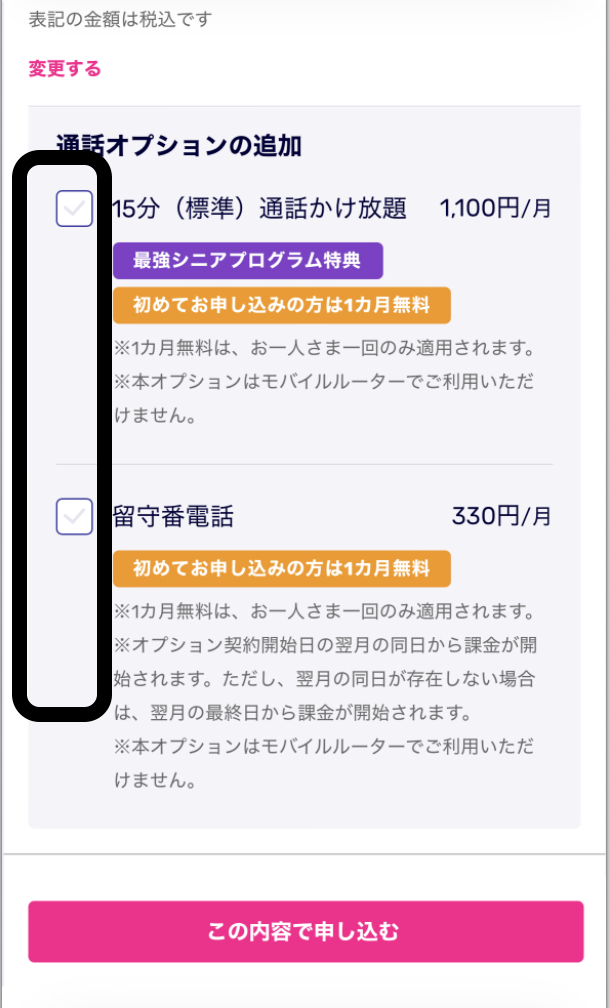Toggle the 15分（標準）通話かけ放題 checkbox
This screenshot has height=1008, width=610.
[74, 208]
